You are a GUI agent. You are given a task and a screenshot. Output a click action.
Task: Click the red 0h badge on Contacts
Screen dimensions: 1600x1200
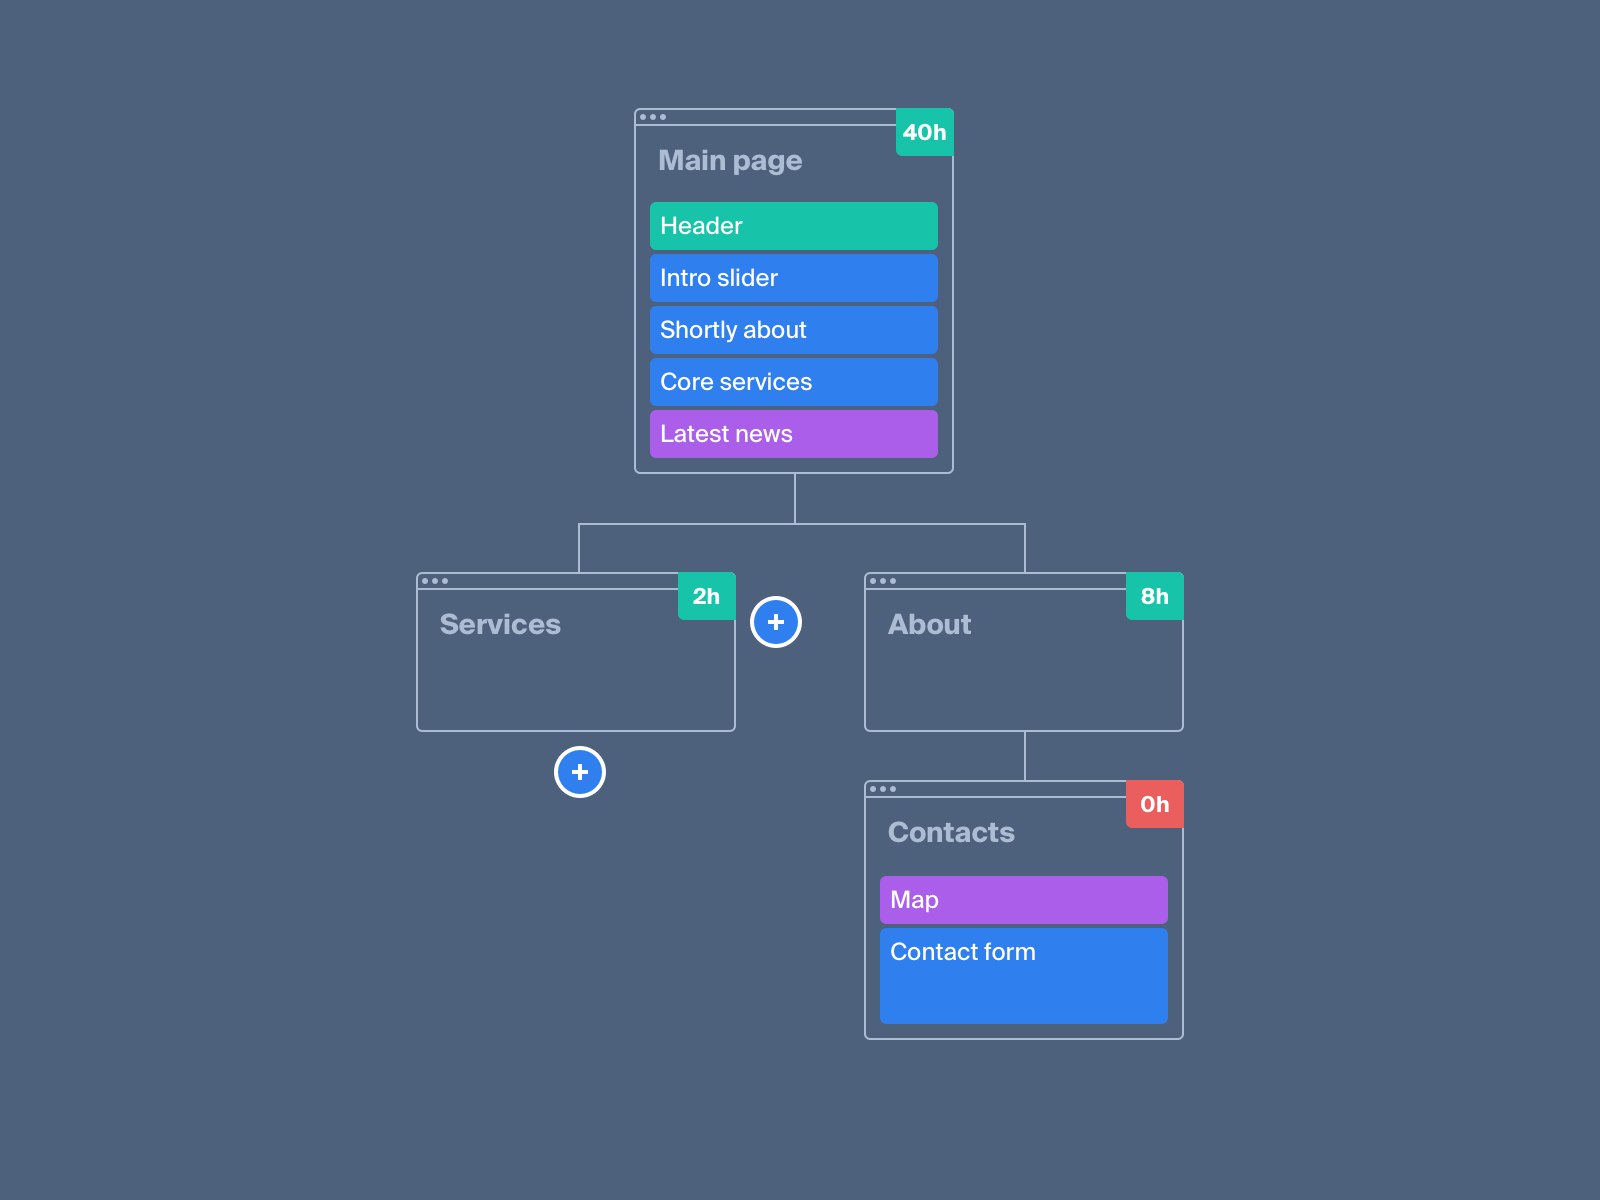click(1155, 804)
